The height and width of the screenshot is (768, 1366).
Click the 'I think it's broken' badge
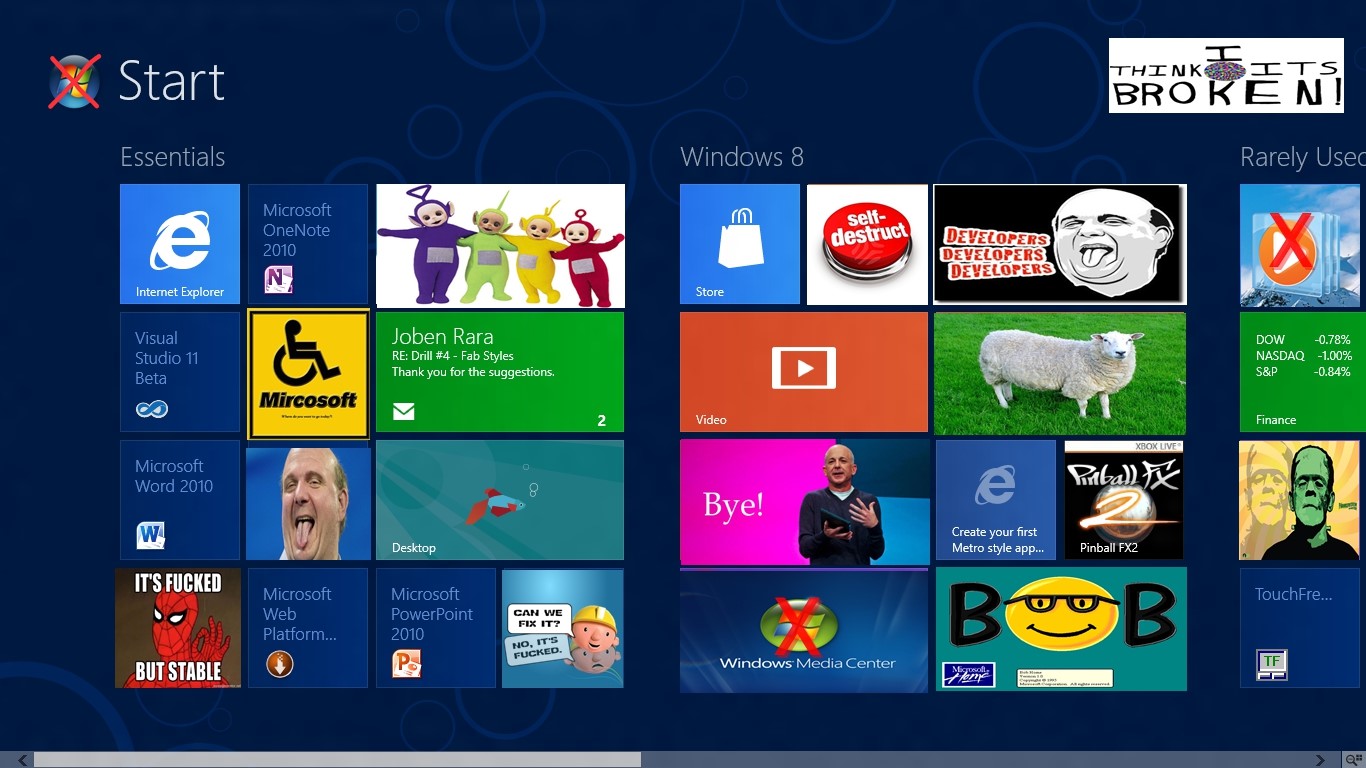[1226, 76]
